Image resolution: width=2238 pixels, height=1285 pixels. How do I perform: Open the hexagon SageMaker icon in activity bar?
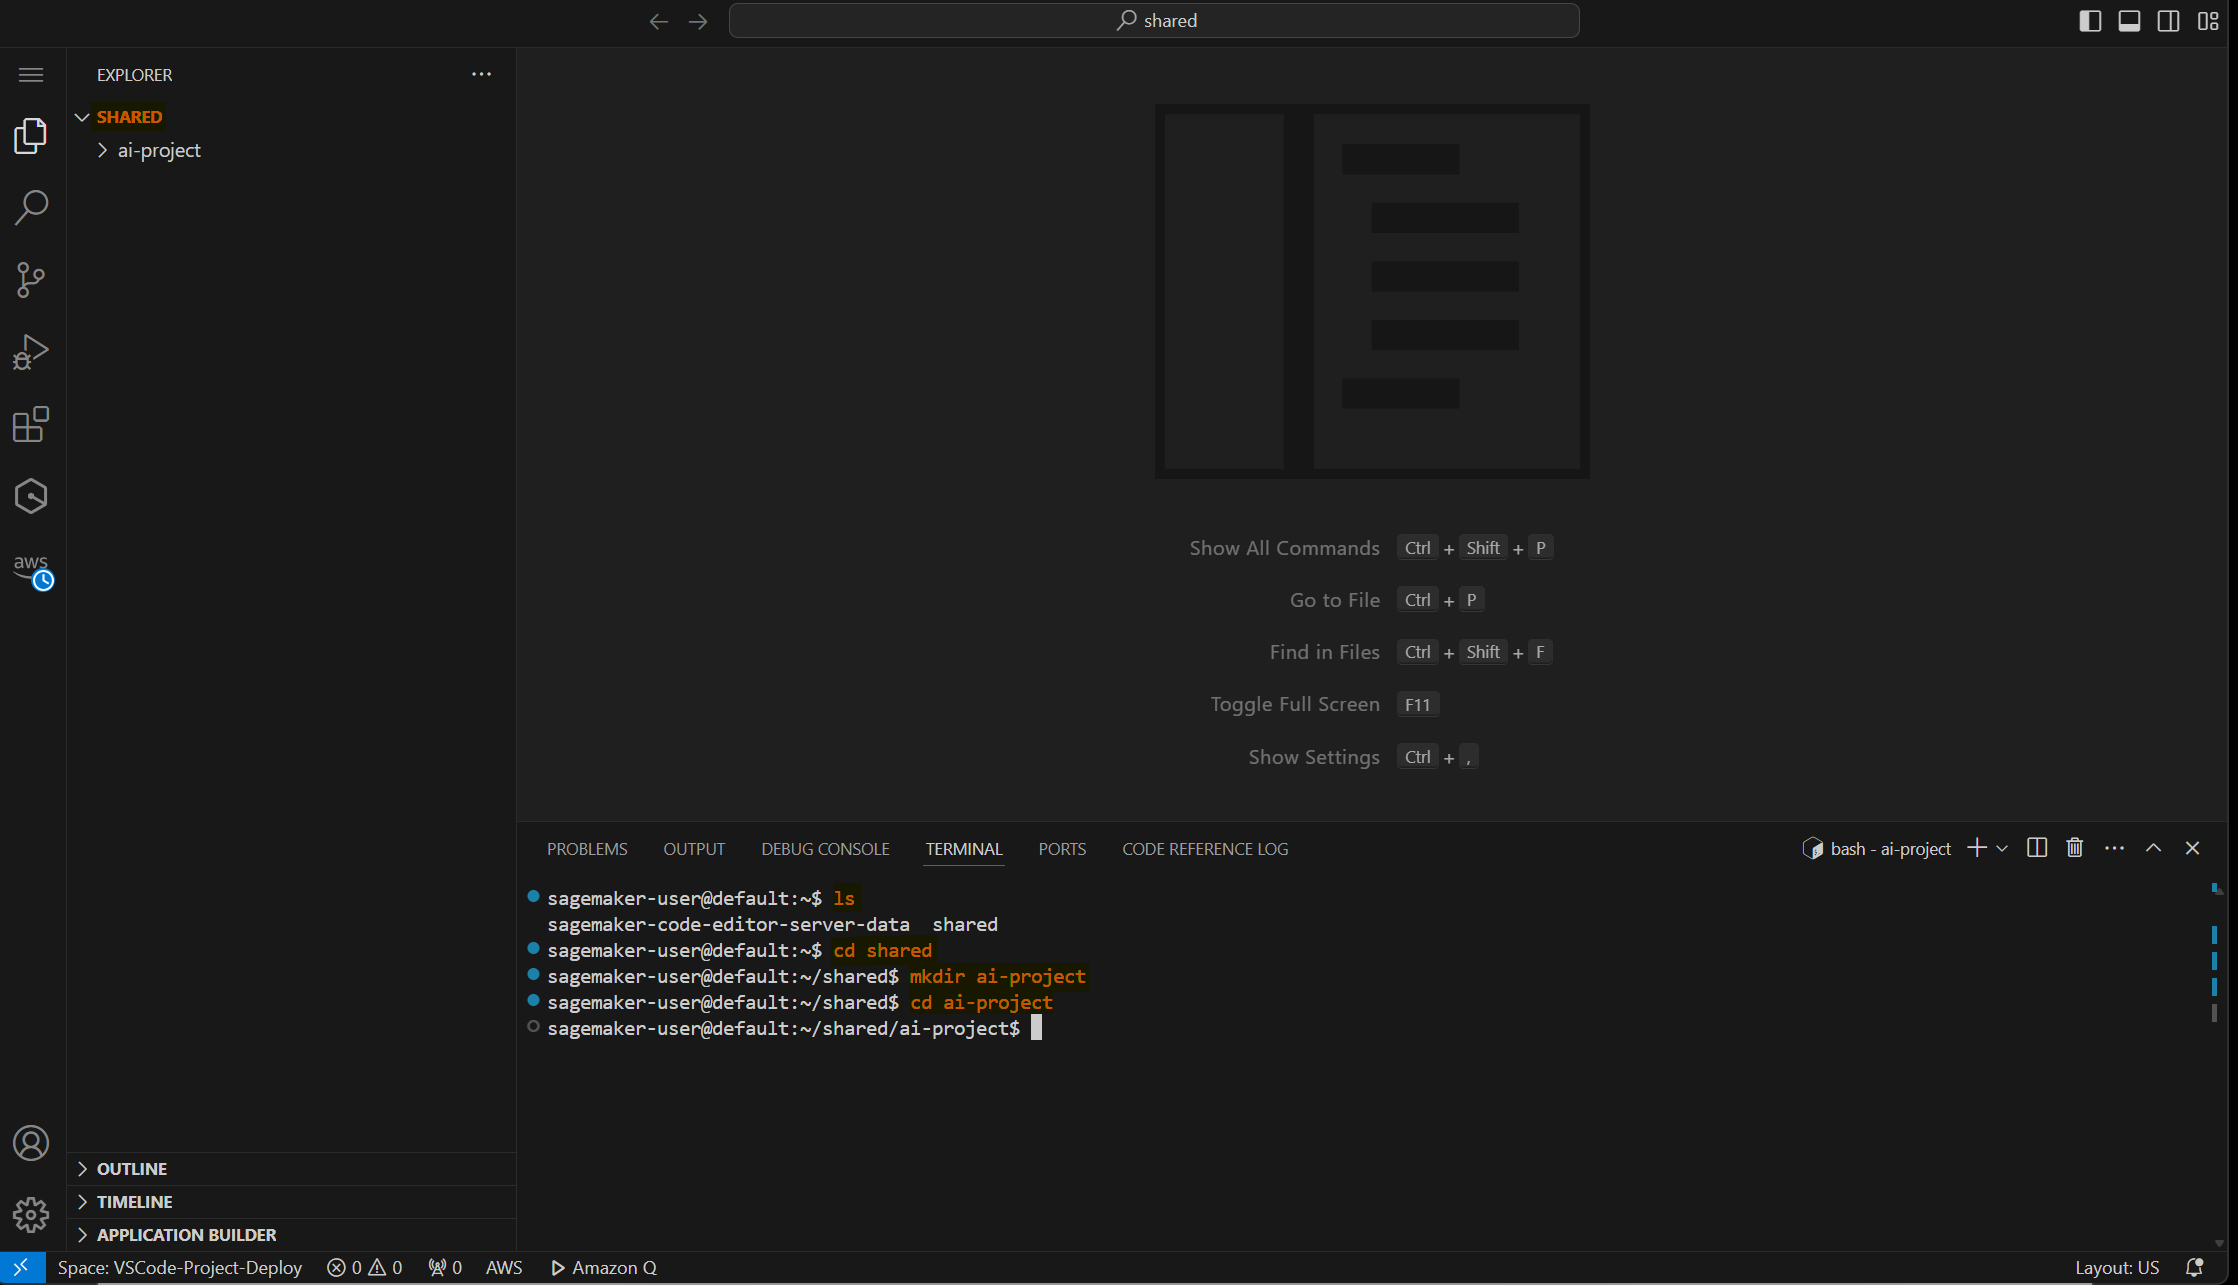coord(31,496)
